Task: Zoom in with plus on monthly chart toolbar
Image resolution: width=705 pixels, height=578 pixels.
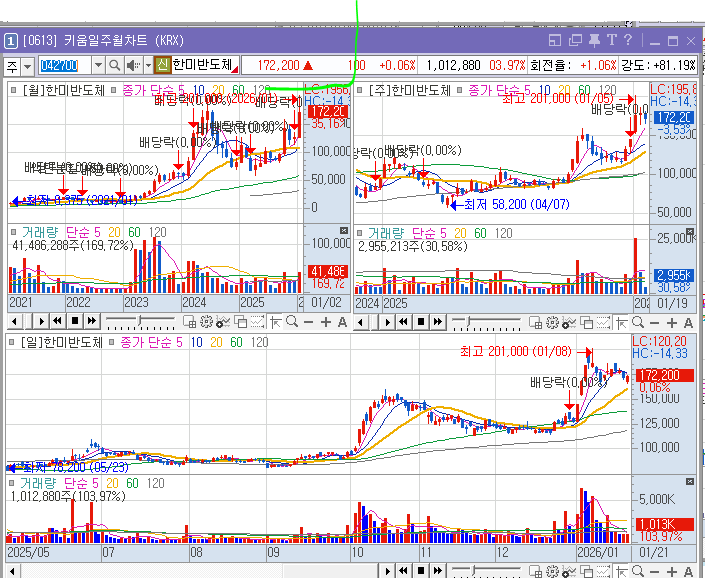Action: pos(326,322)
